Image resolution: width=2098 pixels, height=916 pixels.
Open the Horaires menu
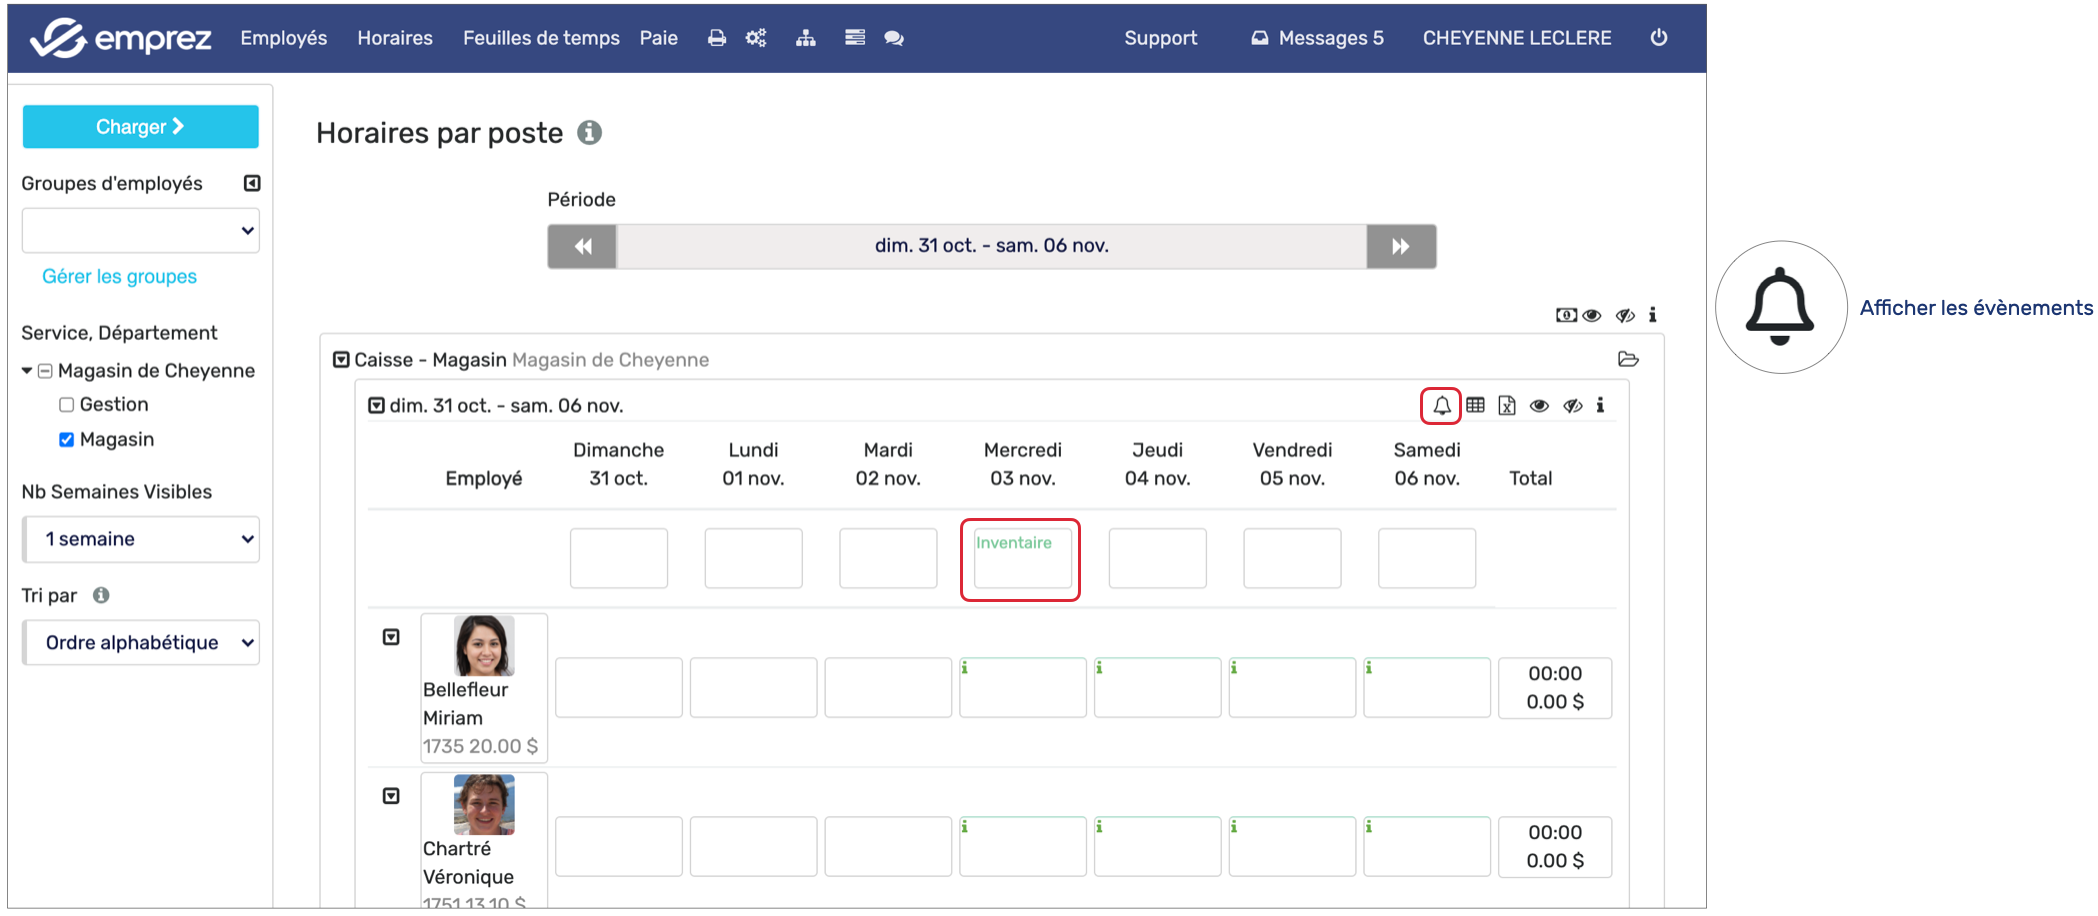[395, 38]
